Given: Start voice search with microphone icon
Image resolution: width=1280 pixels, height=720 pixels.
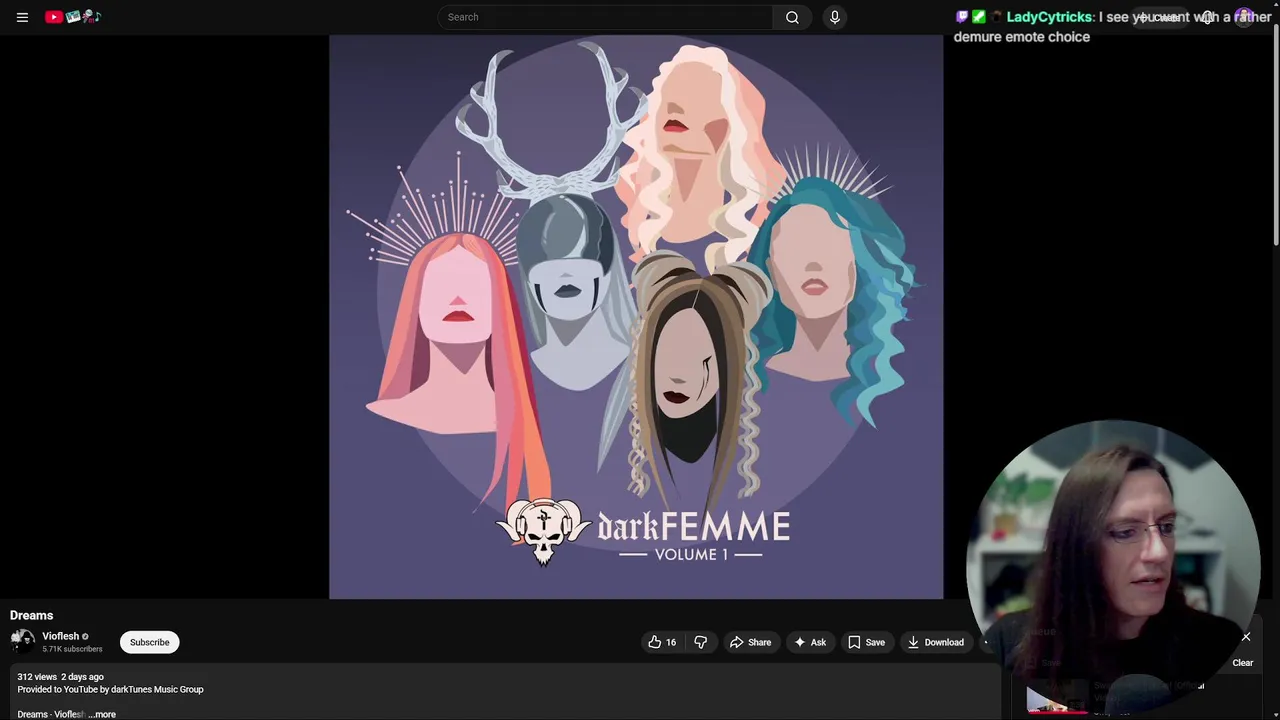Looking at the screenshot, I should pyautogui.click(x=835, y=17).
